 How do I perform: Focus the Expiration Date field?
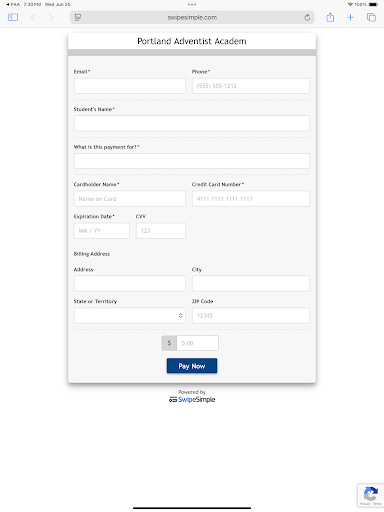point(102,231)
